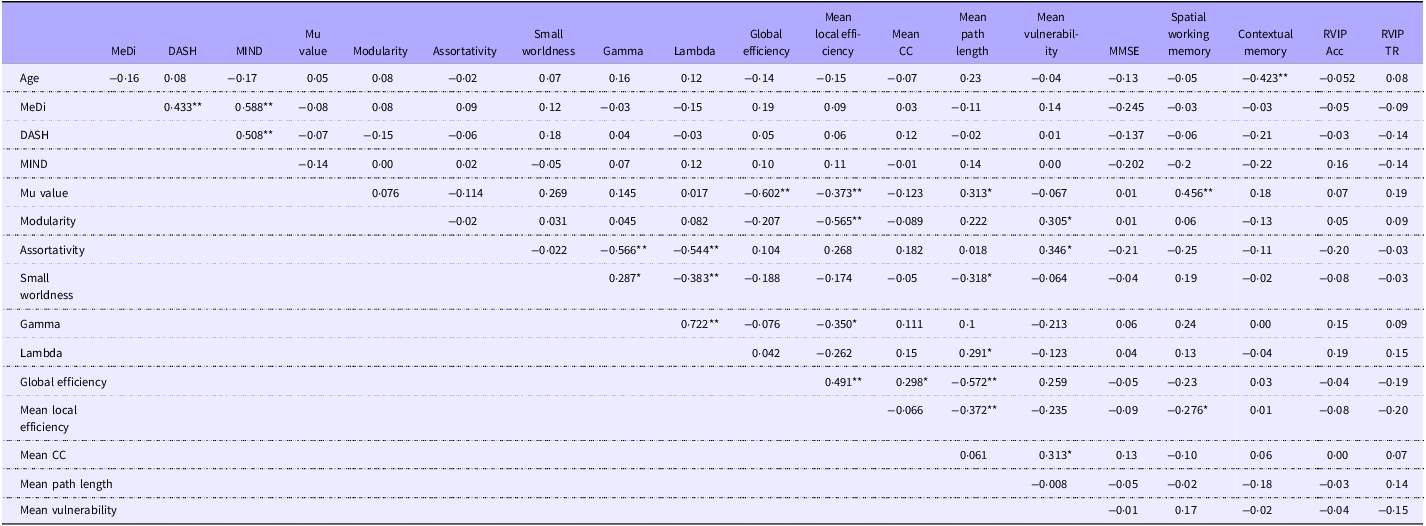The width and height of the screenshot is (1426, 526).
Task: Select the Gamma column header
Action: [x=621, y=51]
